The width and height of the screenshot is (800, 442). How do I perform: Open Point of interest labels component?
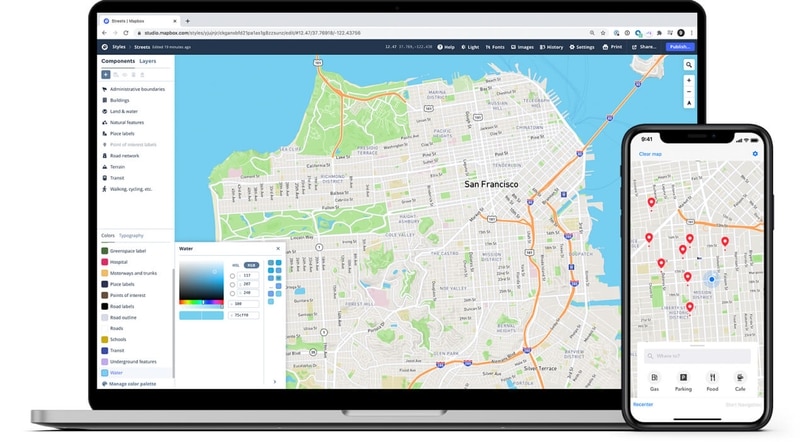[130, 145]
